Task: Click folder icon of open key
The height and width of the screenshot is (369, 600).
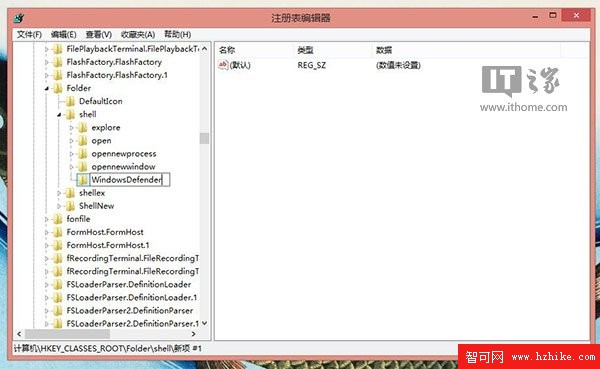Action: (83, 140)
